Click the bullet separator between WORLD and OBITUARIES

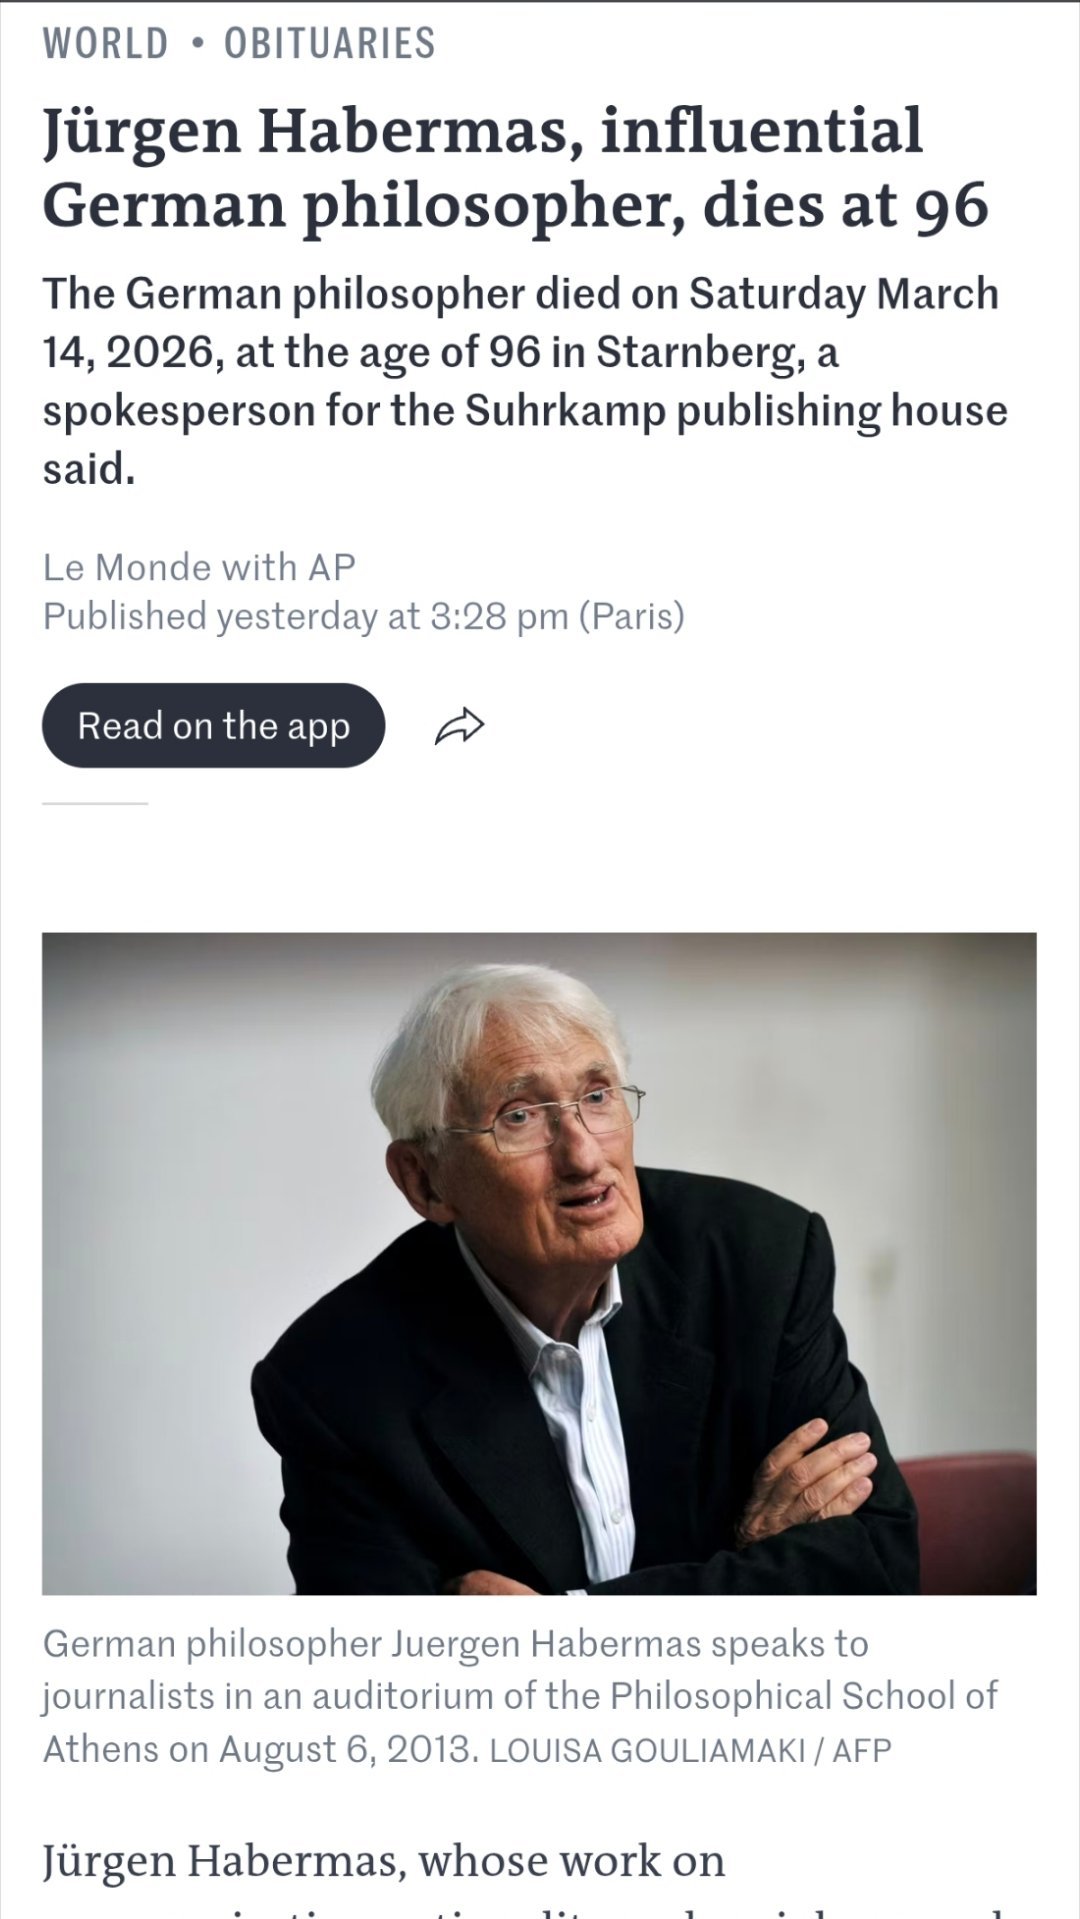pyautogui.click(x=197, y=44)
